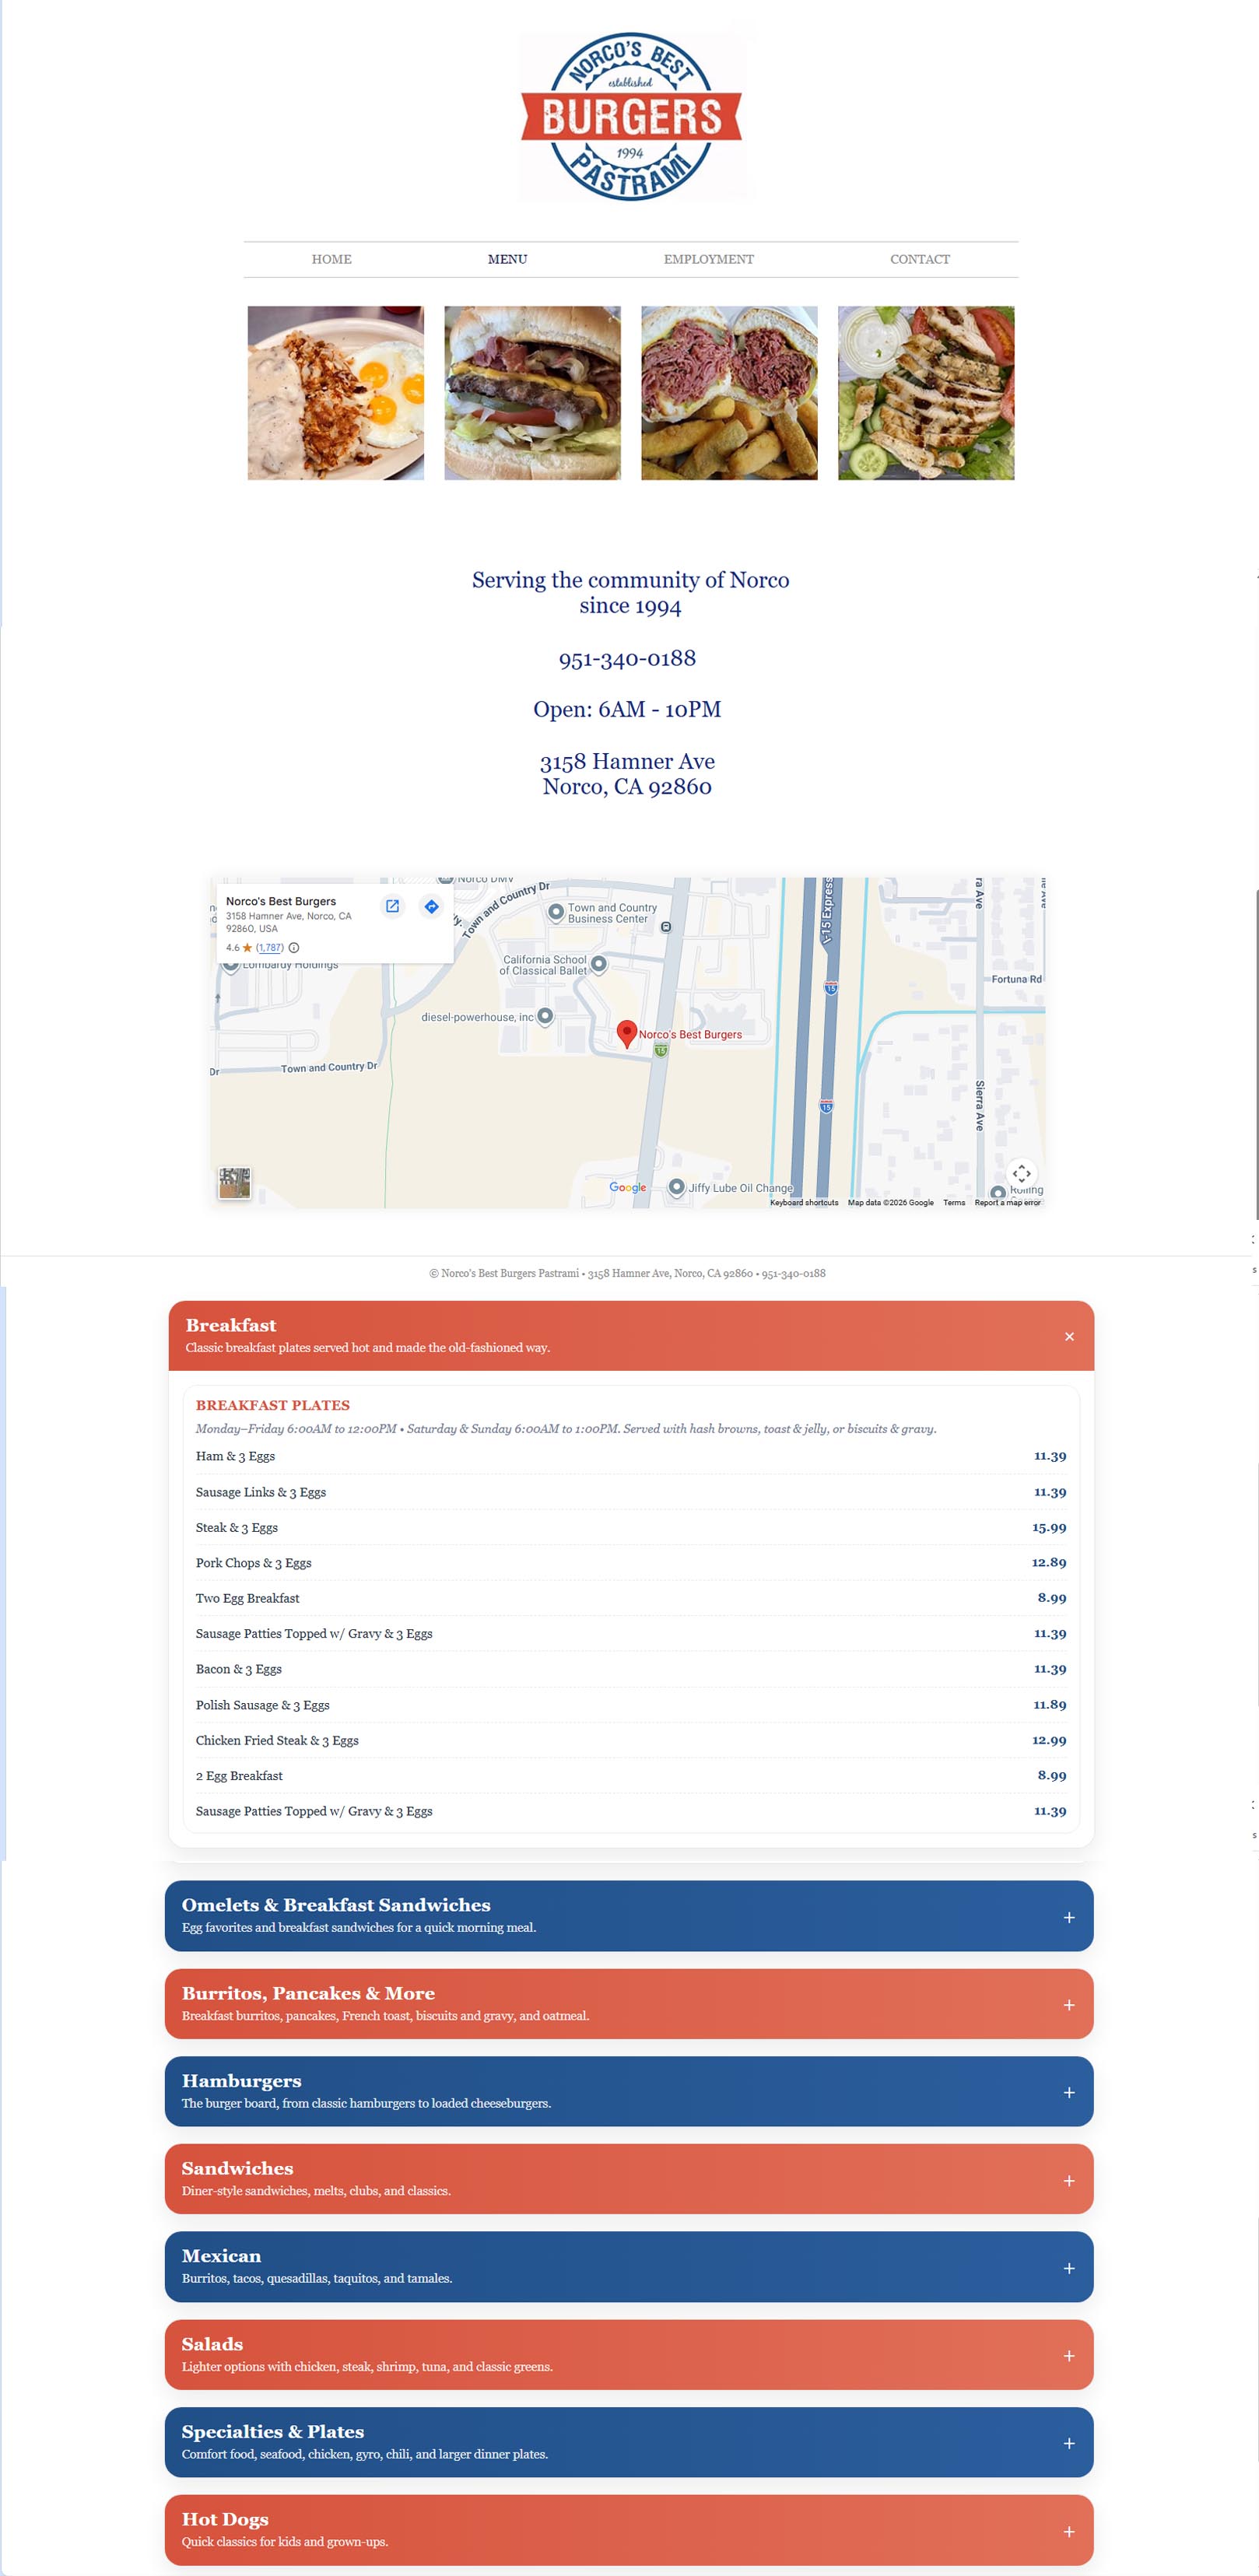This screenshot has height=2576, width=1259.
Task: Click the map Terms link
Action: [954, 1202]
